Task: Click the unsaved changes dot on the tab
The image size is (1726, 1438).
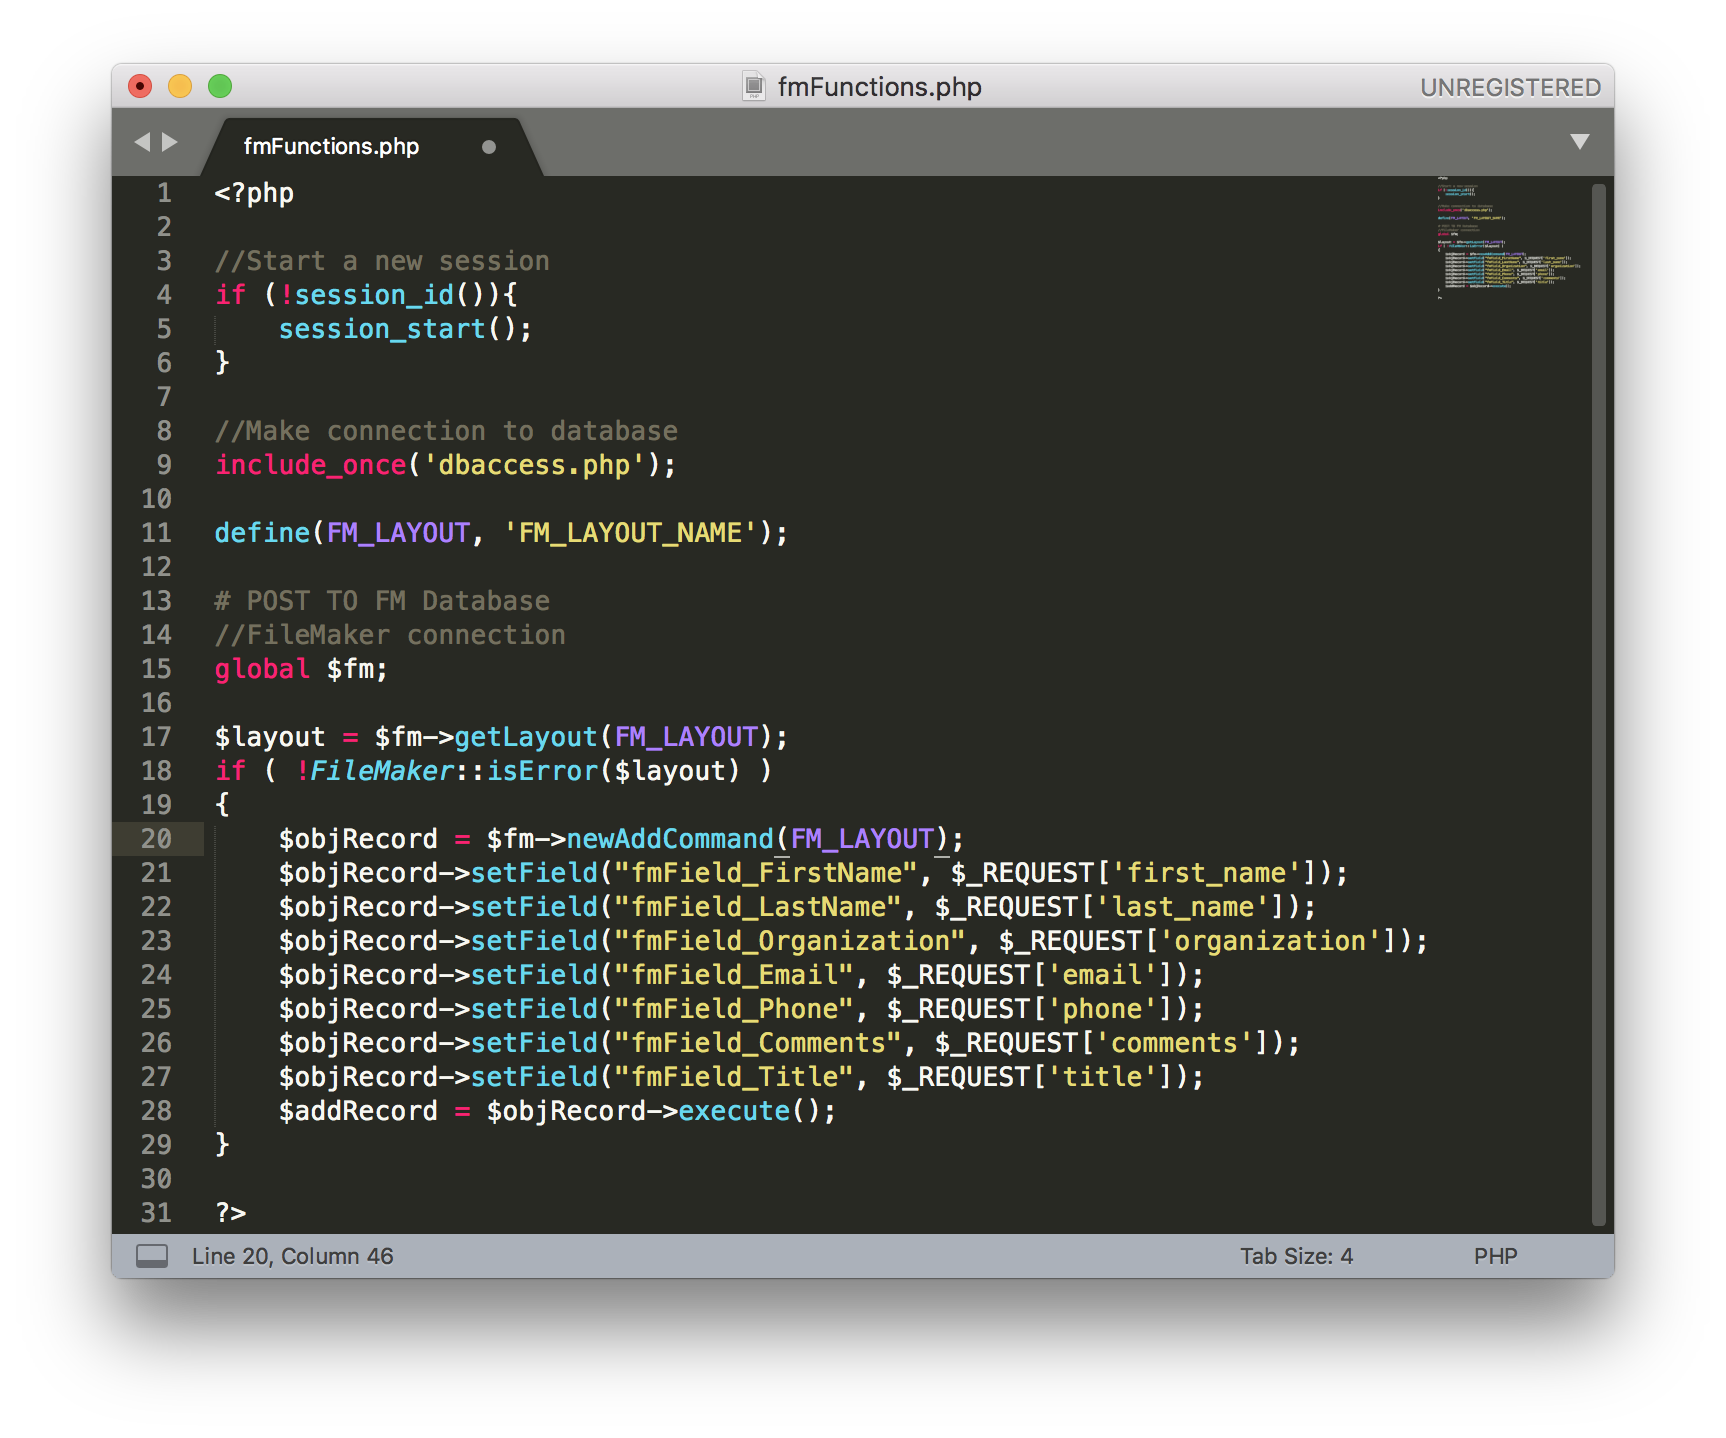Action: (x=489, y=147)
